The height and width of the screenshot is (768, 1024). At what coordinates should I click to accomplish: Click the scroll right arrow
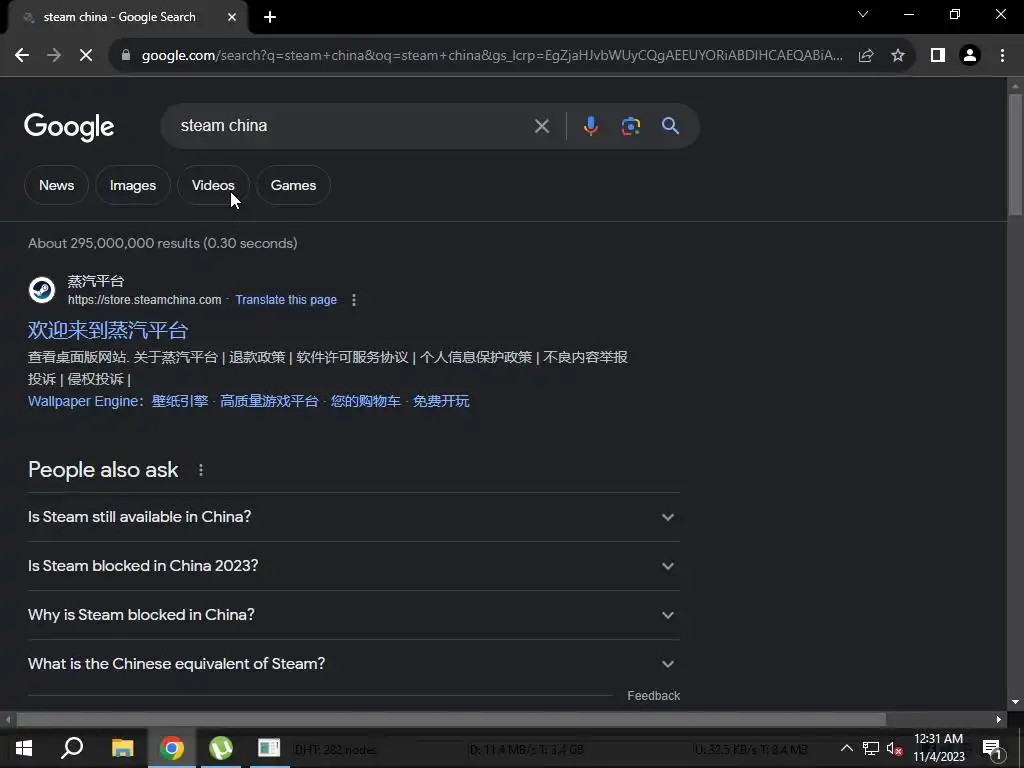pyautogui.click(x=999, y=720)
